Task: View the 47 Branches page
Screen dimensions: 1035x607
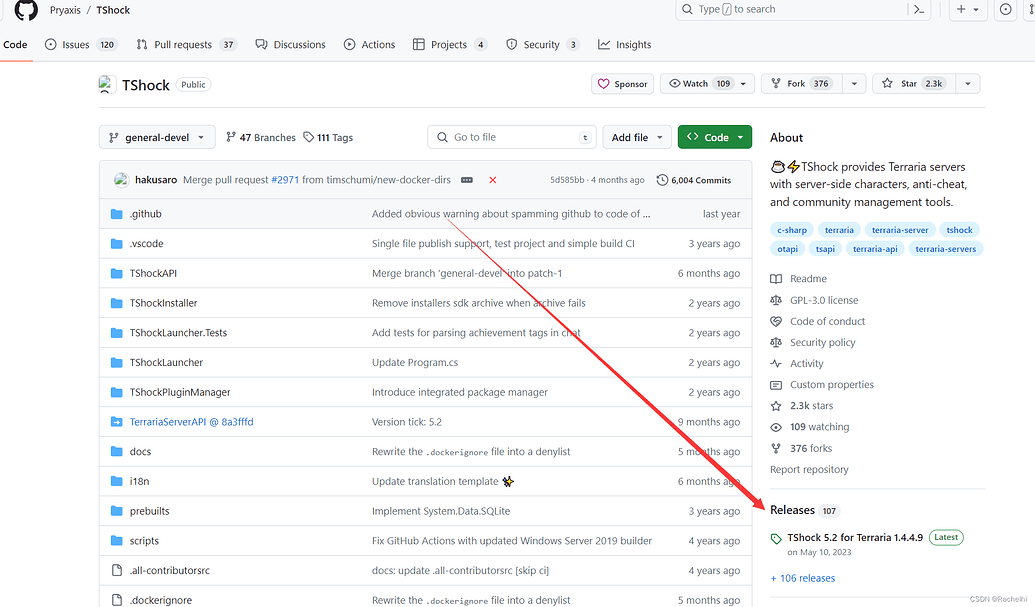Action: tap(261, 138)
